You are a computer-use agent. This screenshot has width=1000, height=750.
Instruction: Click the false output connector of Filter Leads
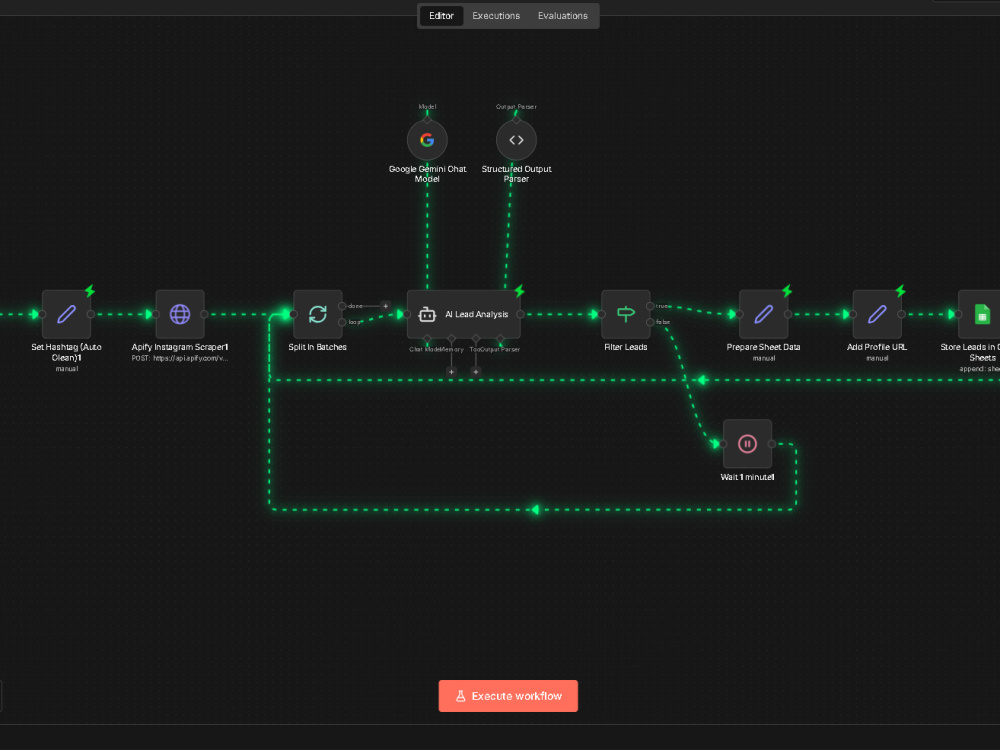click(x=650, y=322)
